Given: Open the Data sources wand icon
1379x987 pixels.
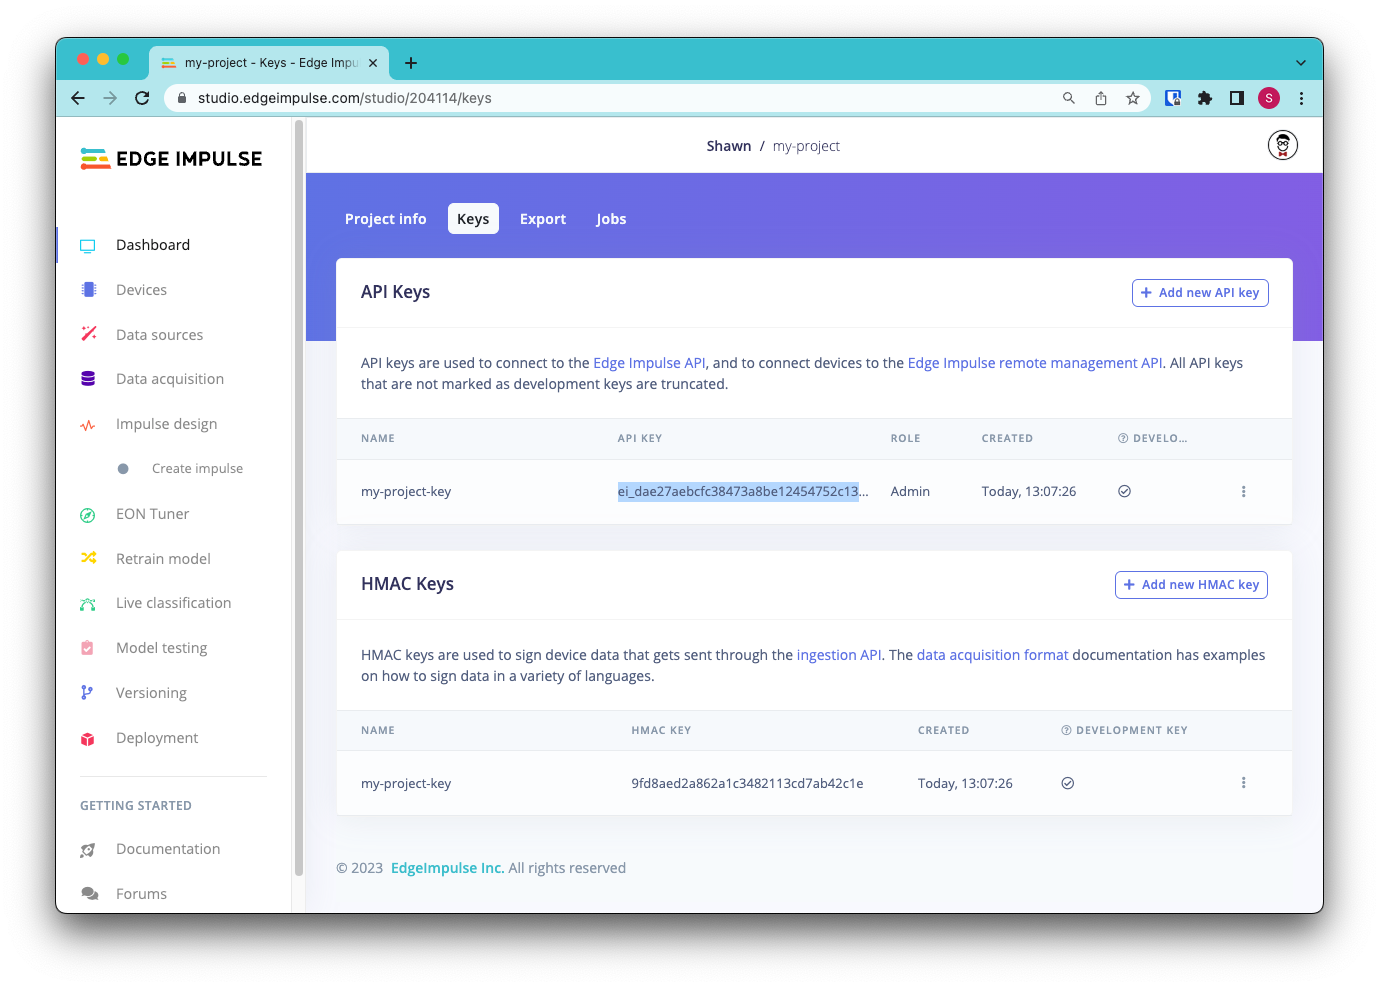Looking at the screenshot, I should click(88, 334).
